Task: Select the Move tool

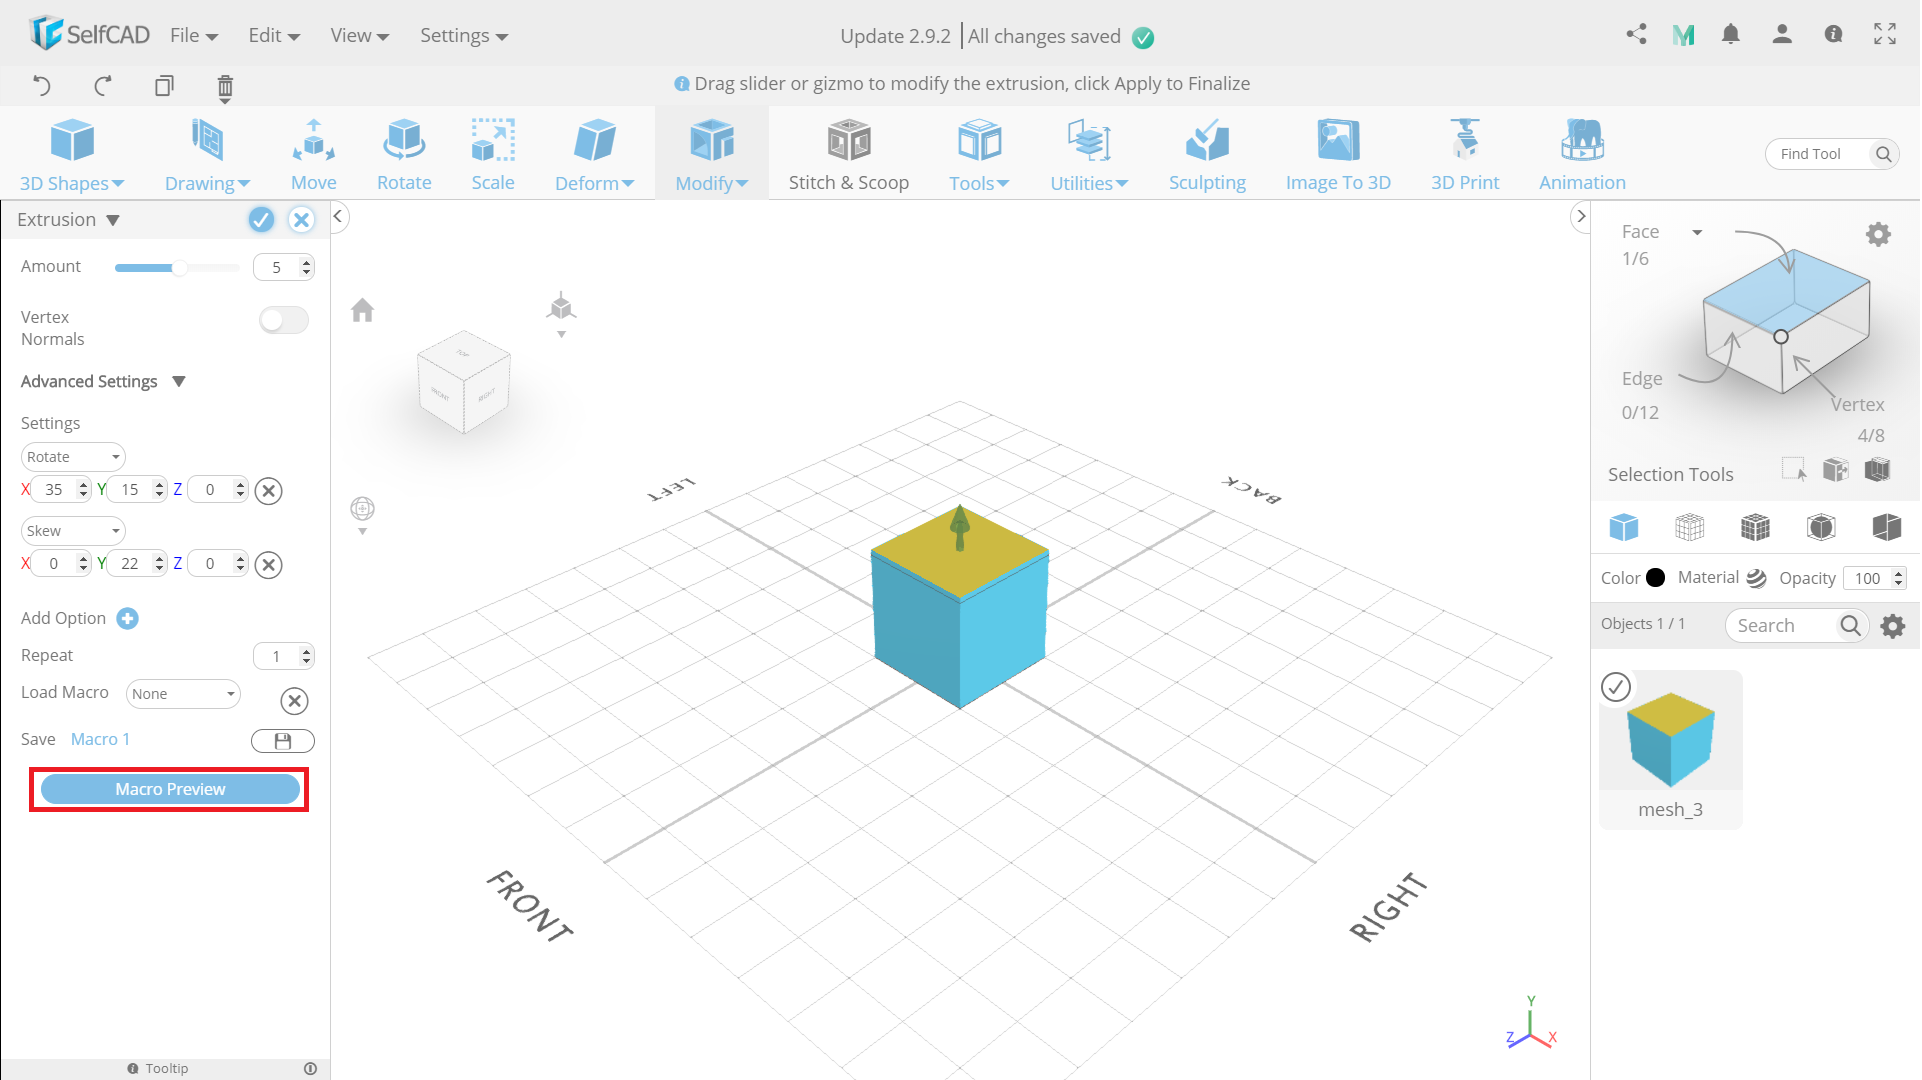Action: [x=313, y=155]
